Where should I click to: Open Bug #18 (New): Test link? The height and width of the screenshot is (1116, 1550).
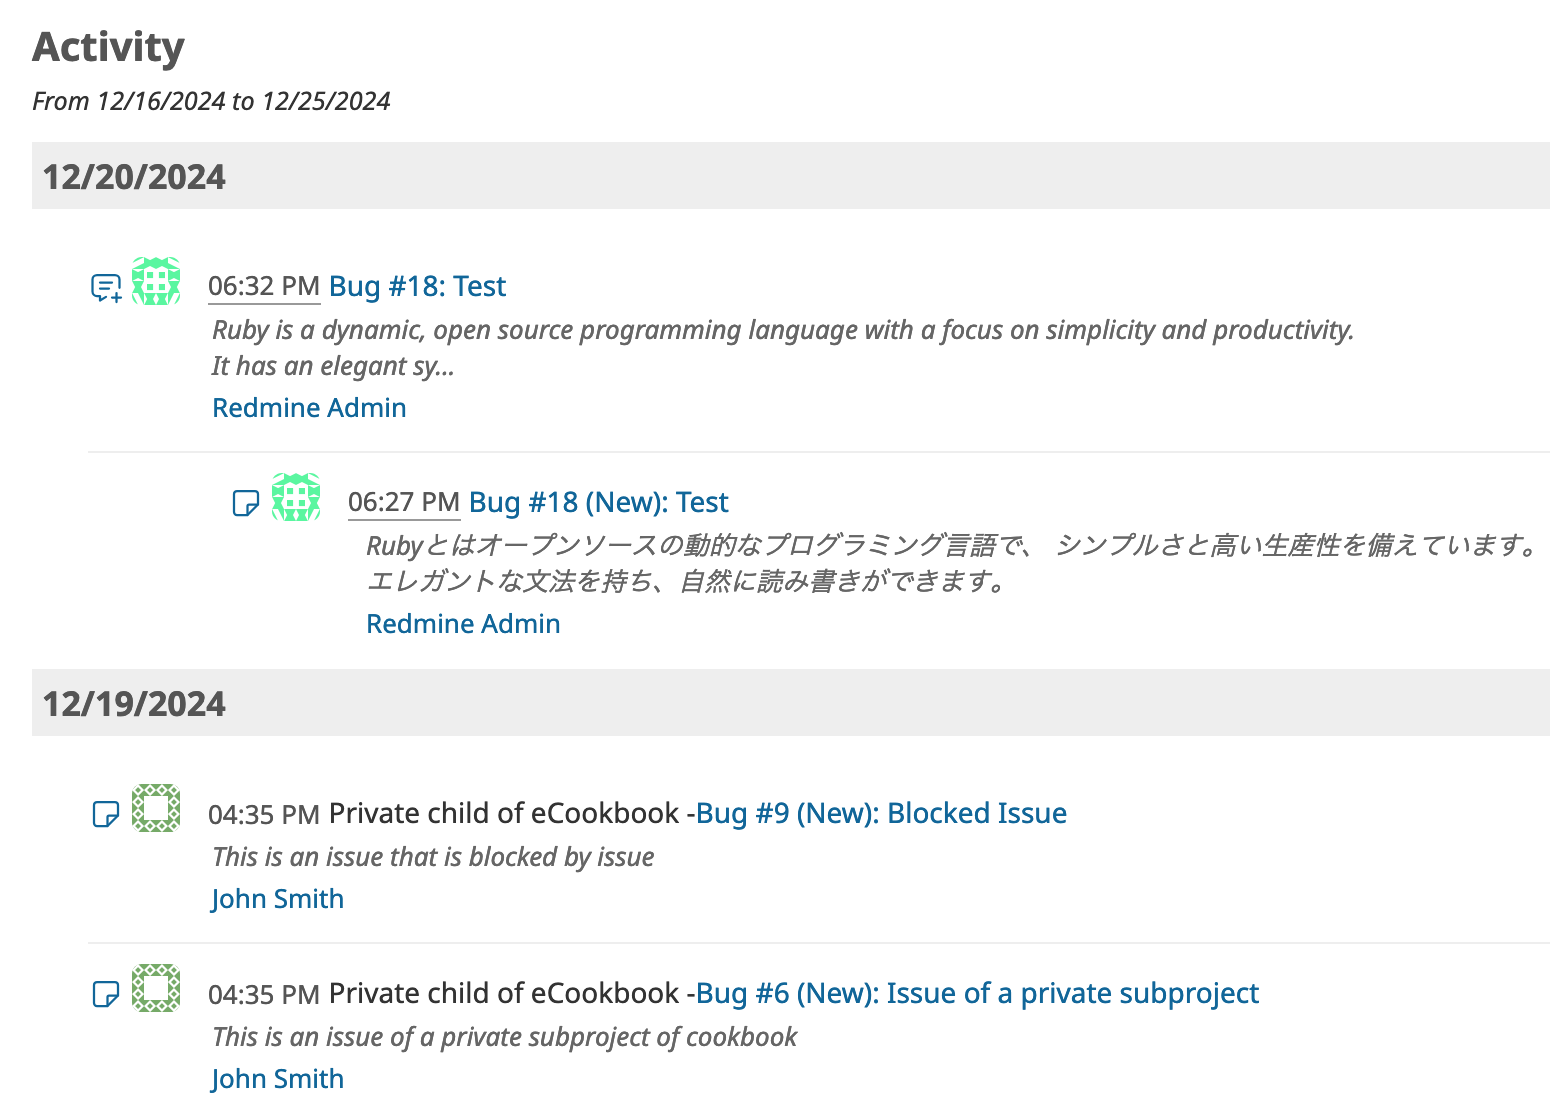pos(598,502)
